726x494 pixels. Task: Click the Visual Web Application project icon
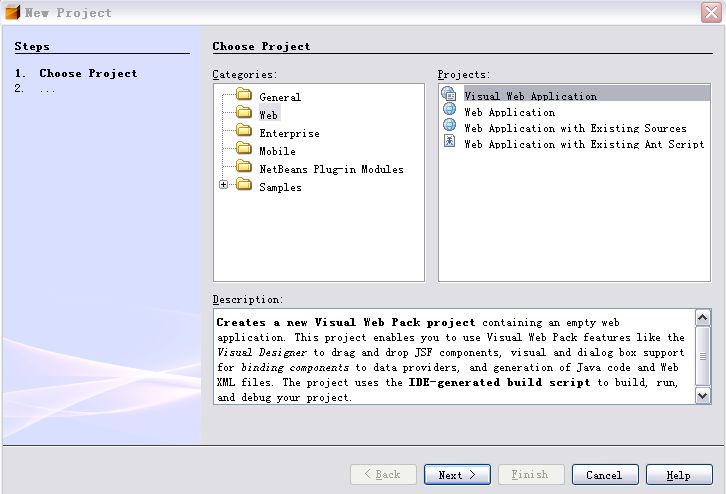[x=449, y=94]
